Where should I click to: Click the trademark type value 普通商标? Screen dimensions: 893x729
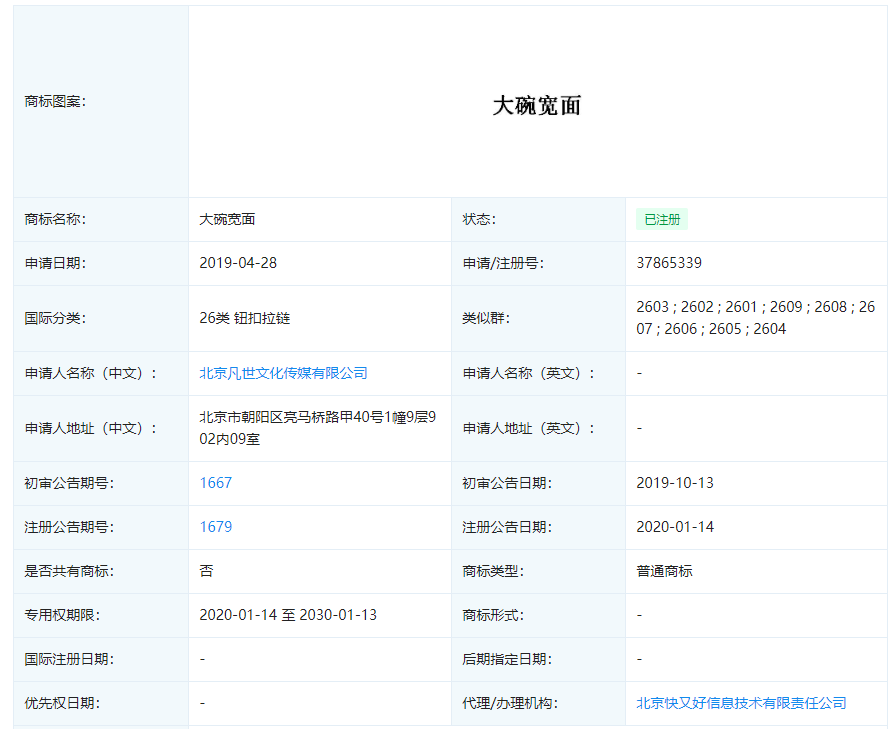[x=664, y=571]
